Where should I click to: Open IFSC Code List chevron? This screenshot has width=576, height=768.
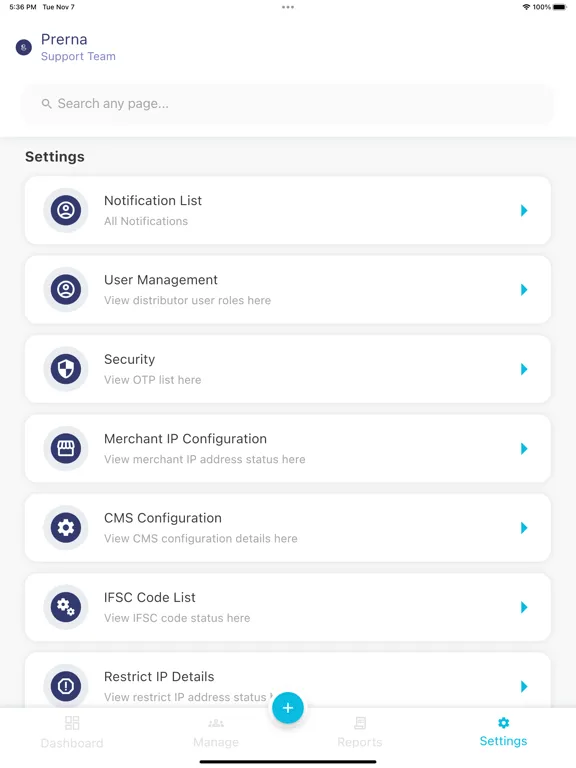click(x=524, y=607)
